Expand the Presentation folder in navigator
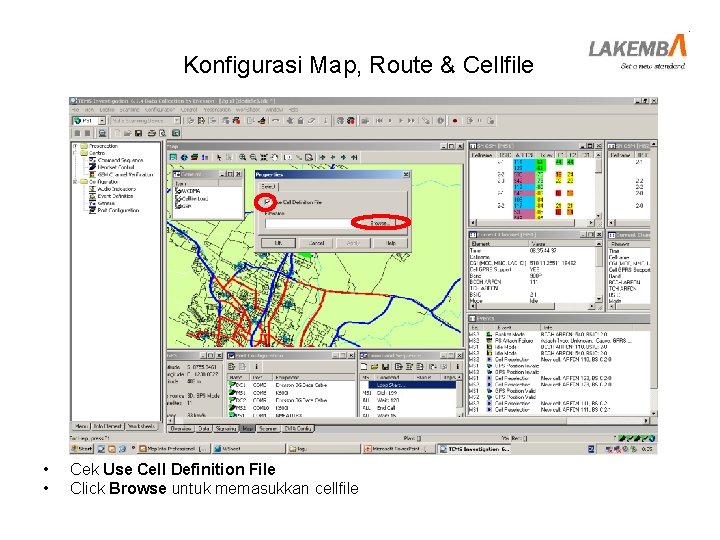The image size is (720, 540). click(x=76, y=146)
